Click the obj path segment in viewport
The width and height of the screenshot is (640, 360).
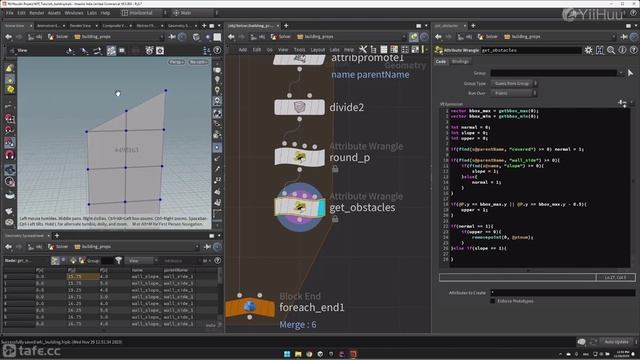point(35,37)
